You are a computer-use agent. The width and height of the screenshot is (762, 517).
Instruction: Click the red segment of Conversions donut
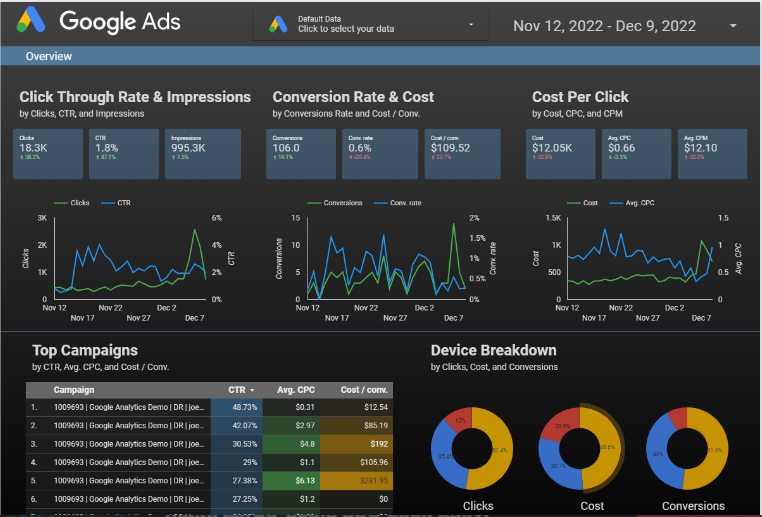(679, 417)
